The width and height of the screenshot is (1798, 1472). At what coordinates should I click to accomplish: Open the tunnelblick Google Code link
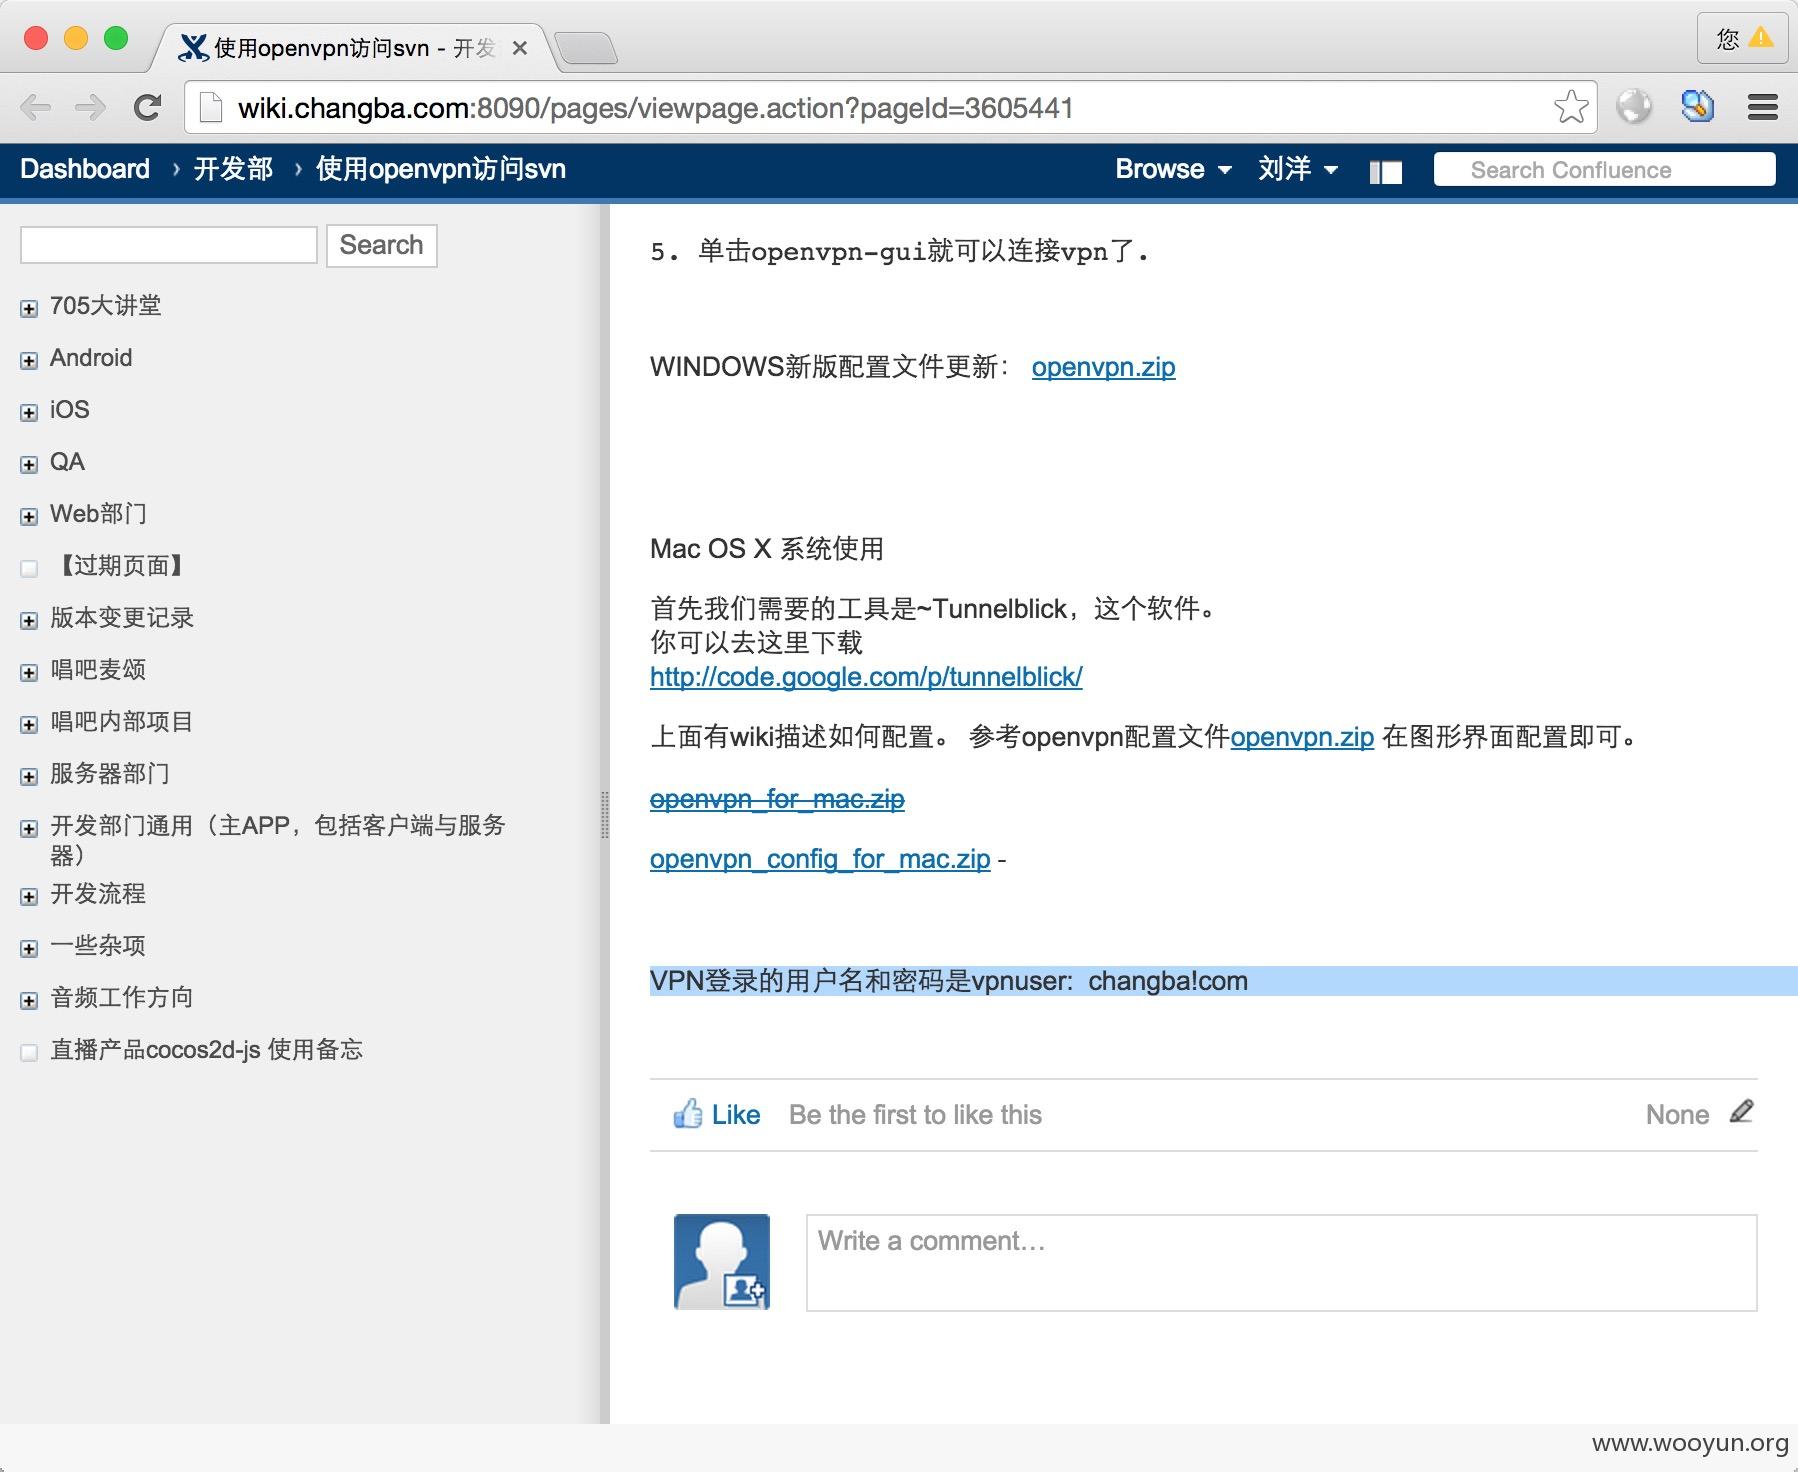[866, 677]
